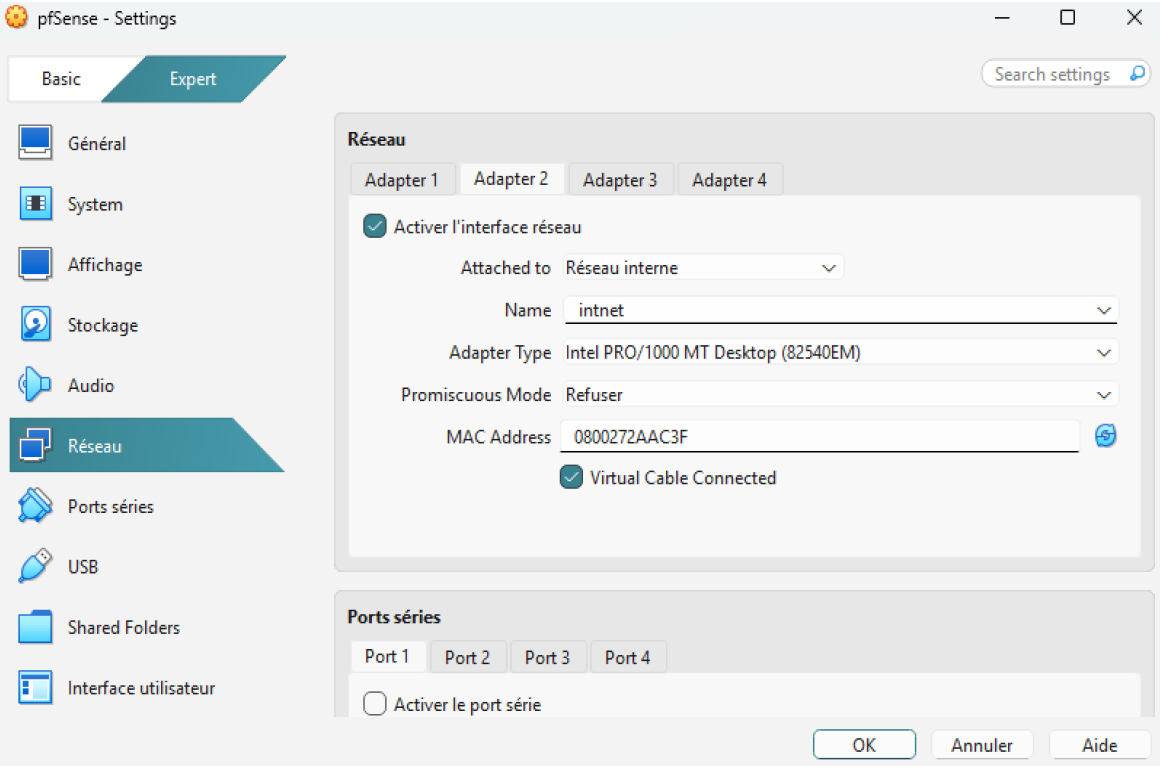This screenshot has width=1160, height=768.
Task: Switch to Basic mode tab
Action: coord(61,78)
